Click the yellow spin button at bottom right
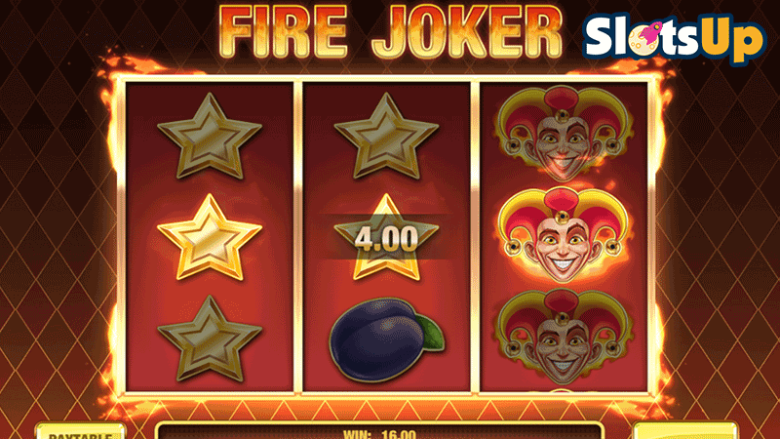The height and width of the screenshot is (439, 780). pyautogui.click(x=686, y=431)
